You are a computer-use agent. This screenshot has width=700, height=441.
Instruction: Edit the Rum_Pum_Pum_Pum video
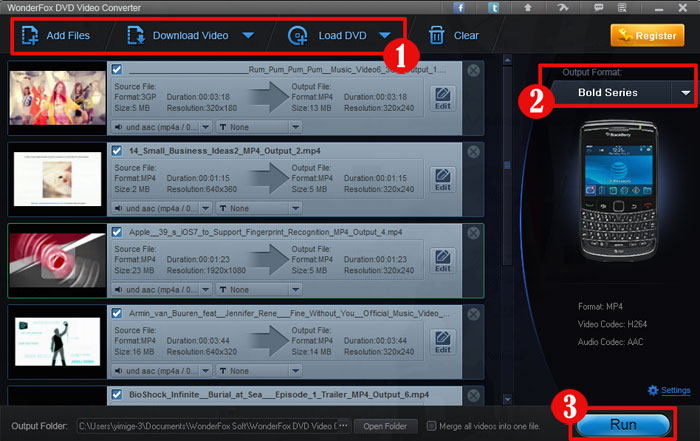tap(443, 99)
